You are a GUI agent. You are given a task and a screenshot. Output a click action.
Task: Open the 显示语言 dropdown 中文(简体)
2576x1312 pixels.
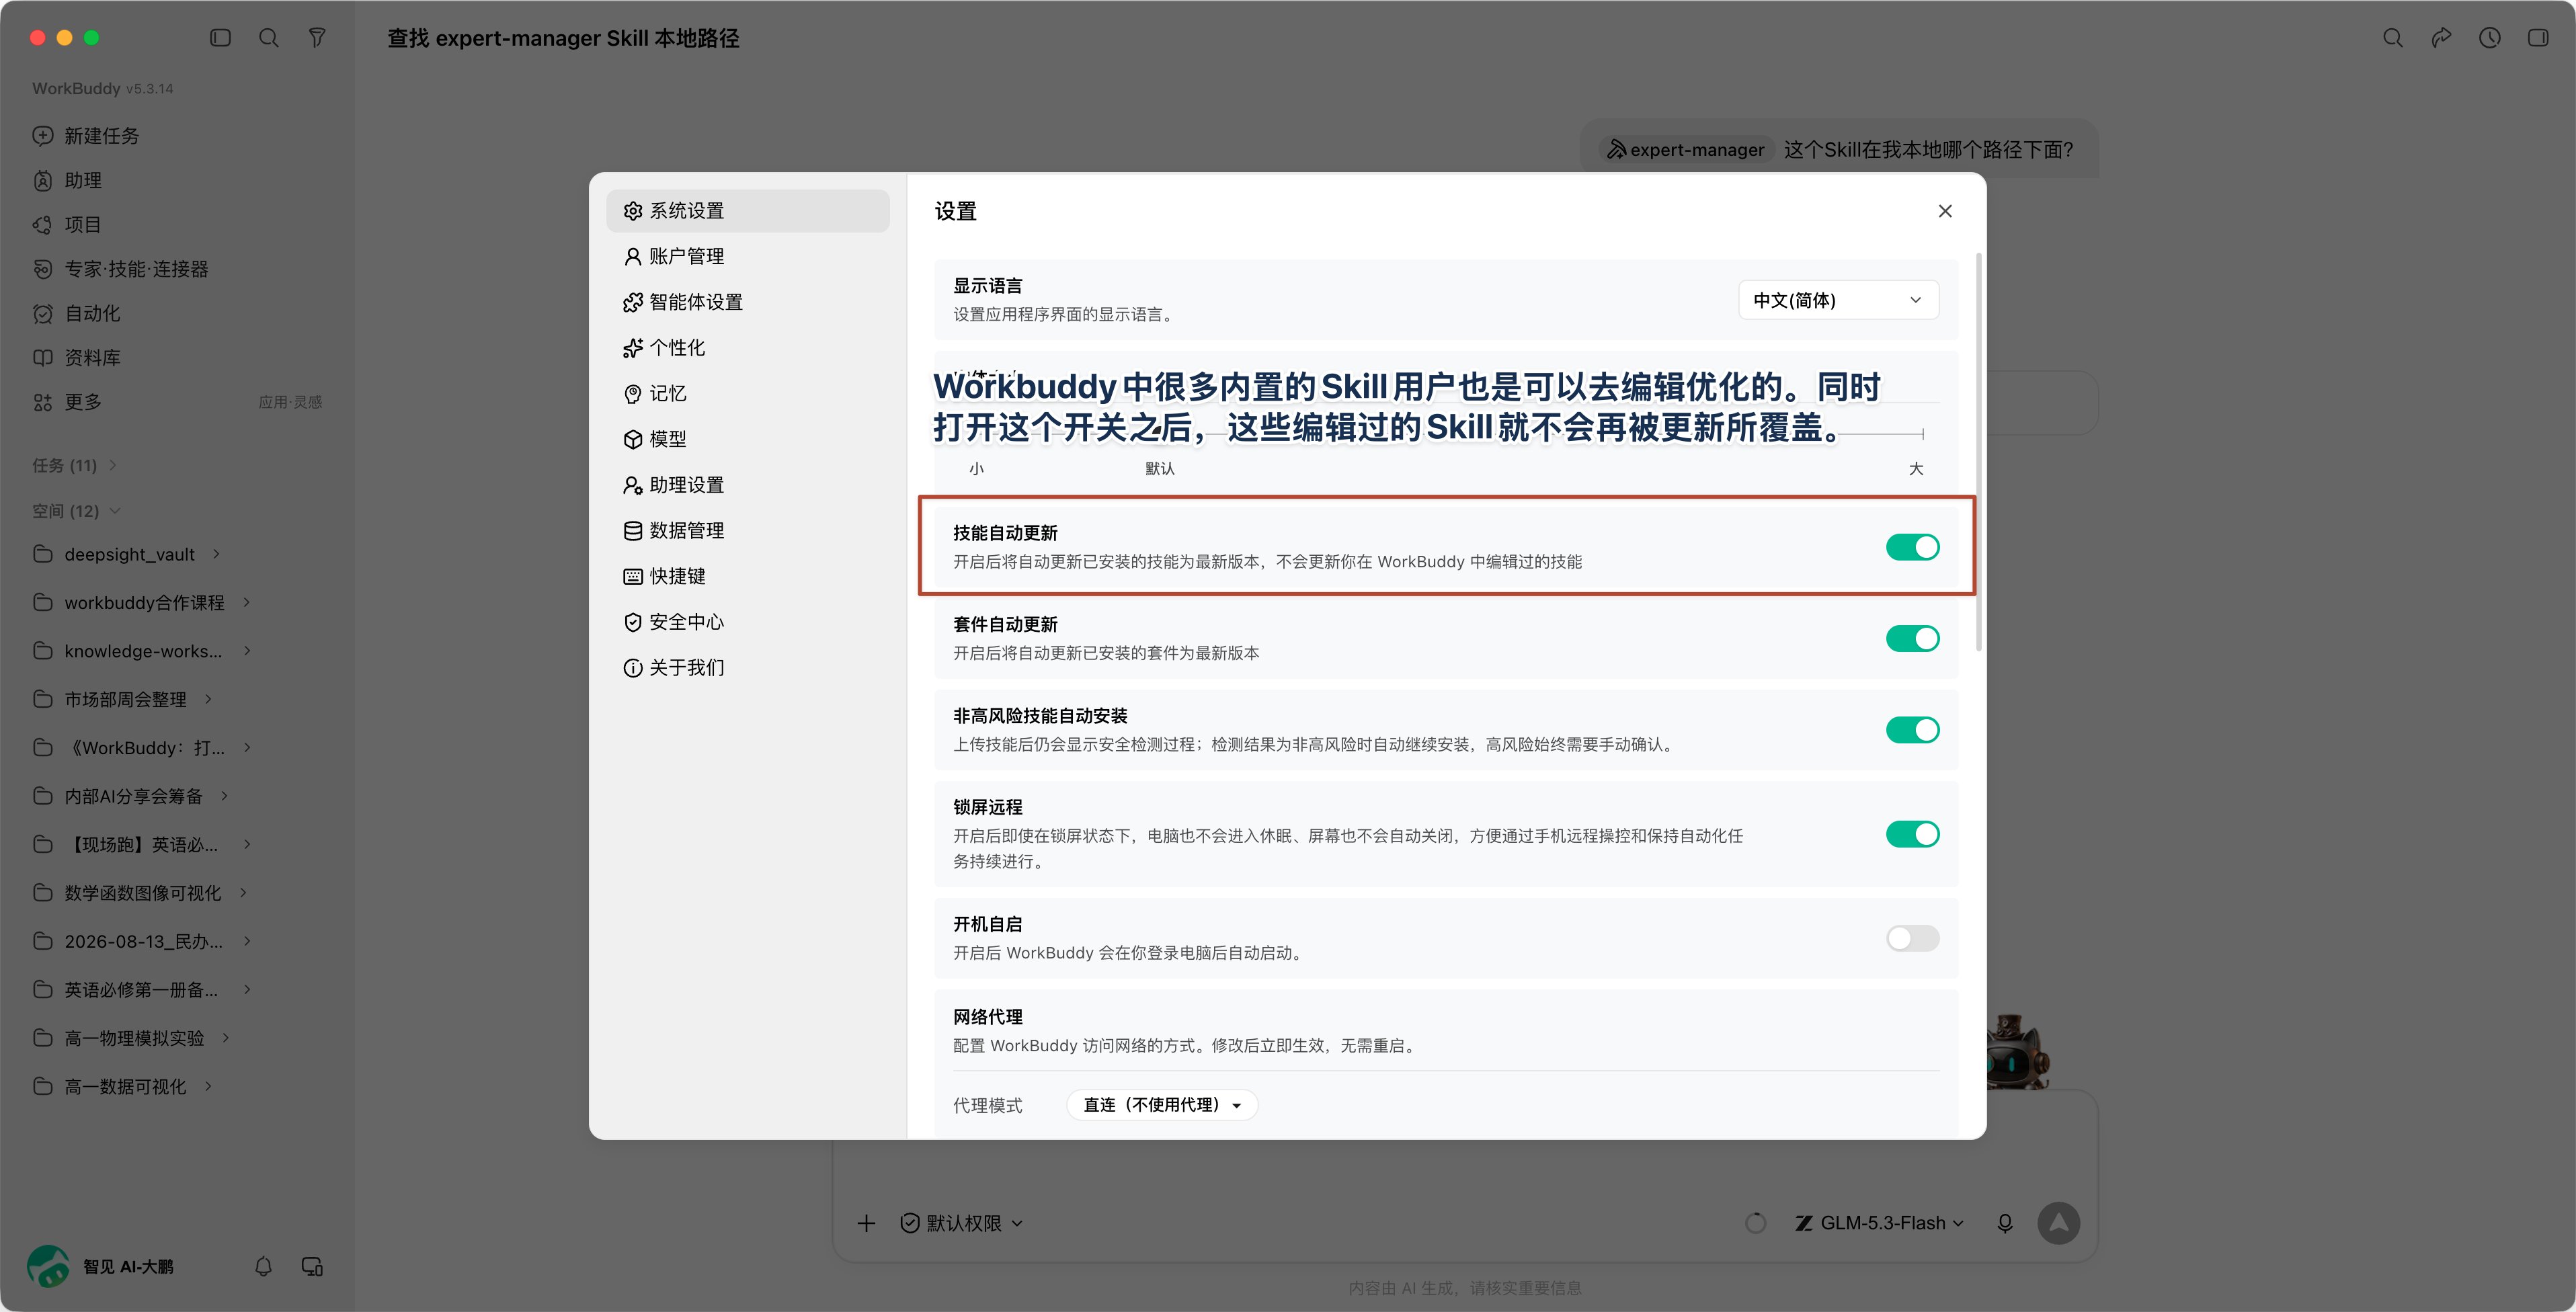point(1838,300)
